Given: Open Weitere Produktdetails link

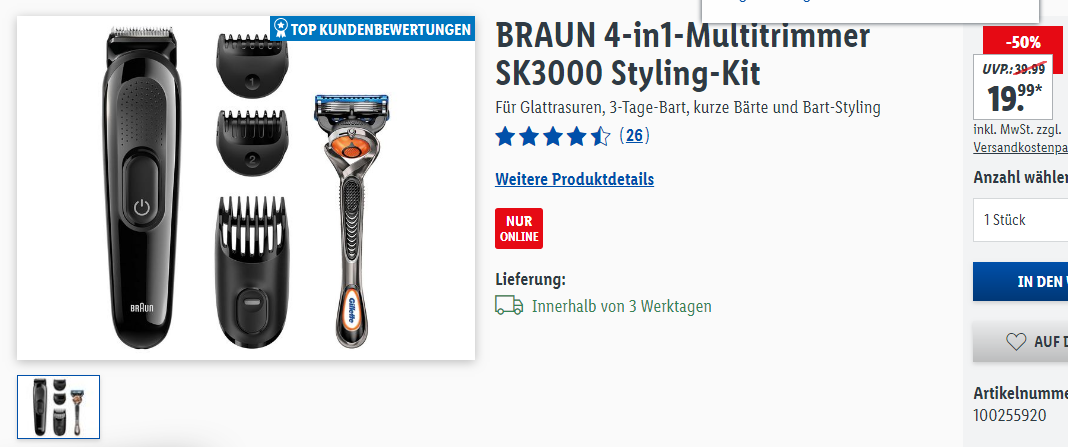Looking at the screenshot, I should [574, 179].
